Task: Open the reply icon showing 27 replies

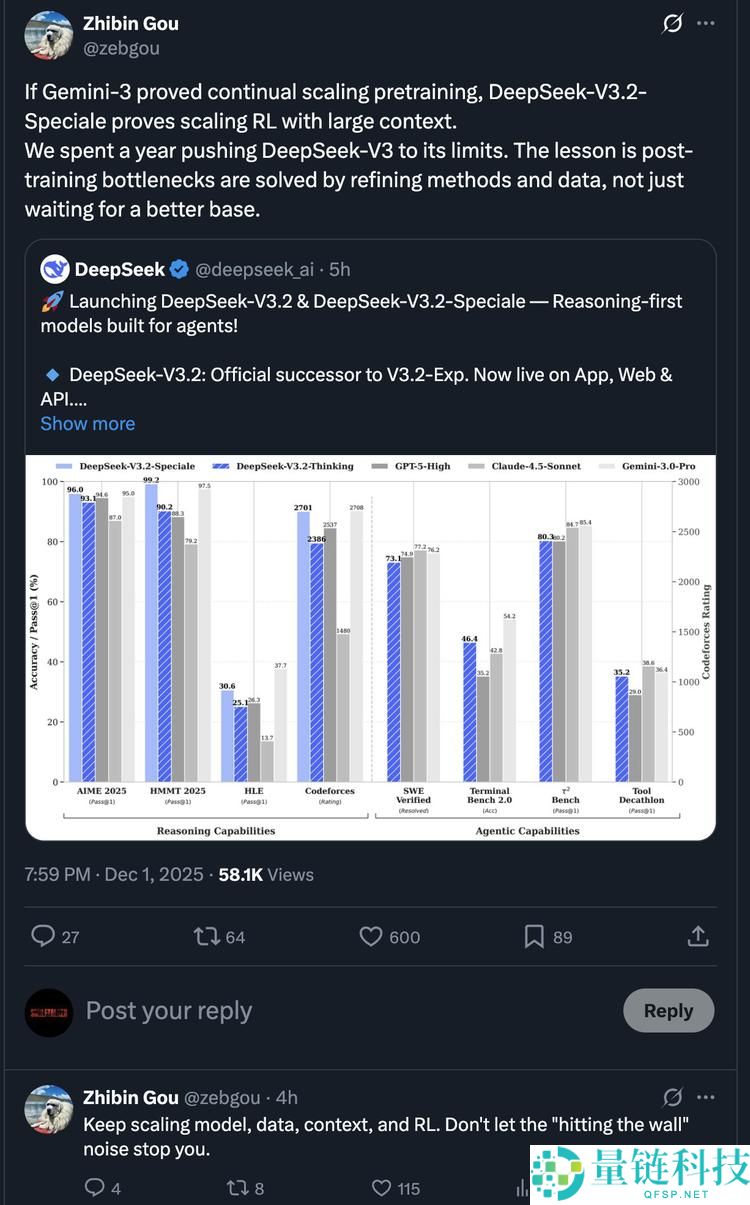Action: (x=43, y=936)
